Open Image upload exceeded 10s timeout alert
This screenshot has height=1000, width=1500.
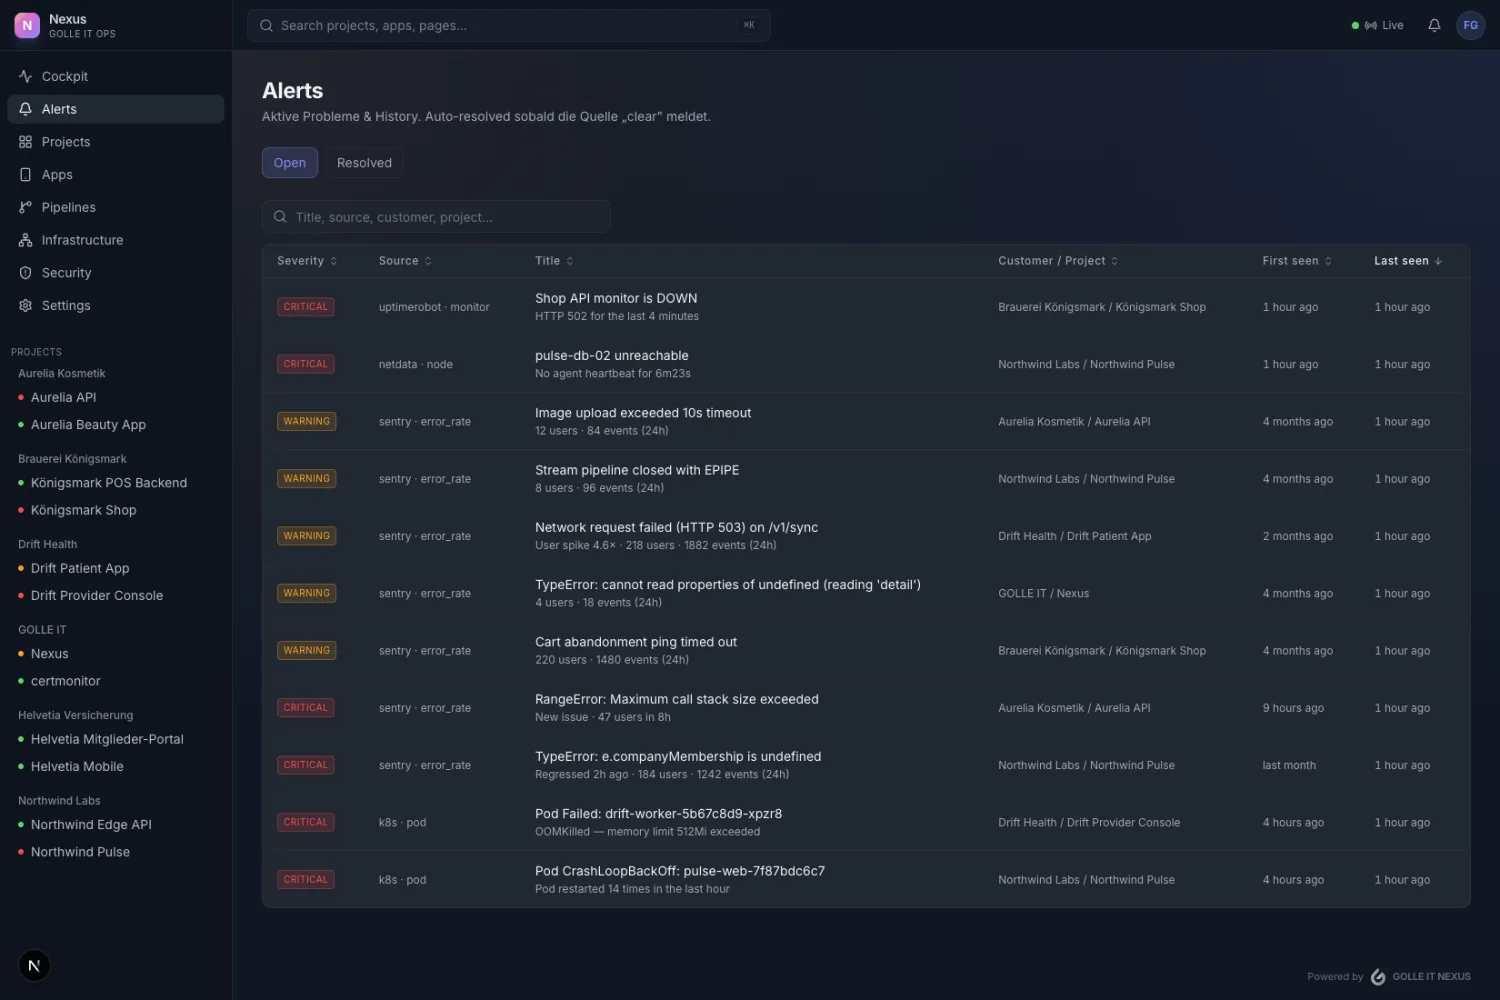tap(866, 421)
